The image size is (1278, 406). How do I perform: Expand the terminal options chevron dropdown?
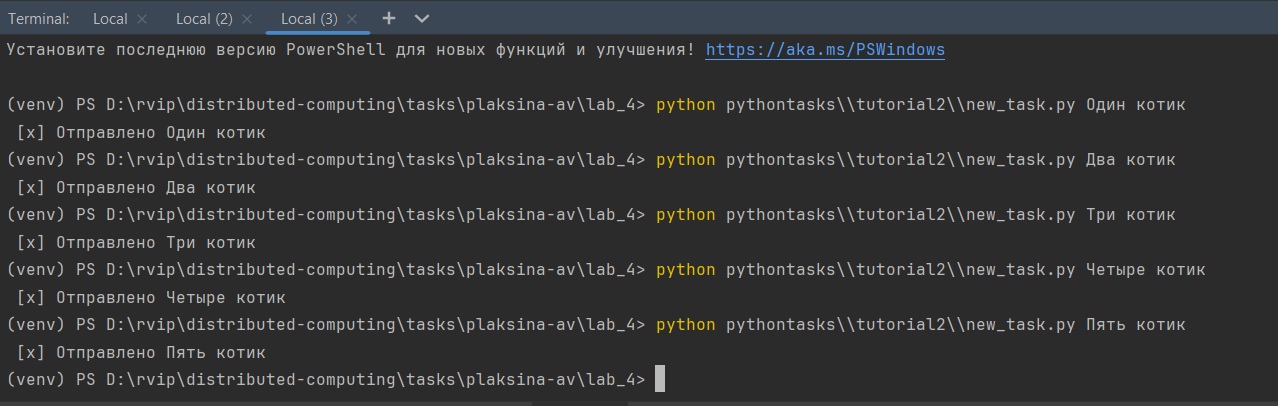(421, 18)
